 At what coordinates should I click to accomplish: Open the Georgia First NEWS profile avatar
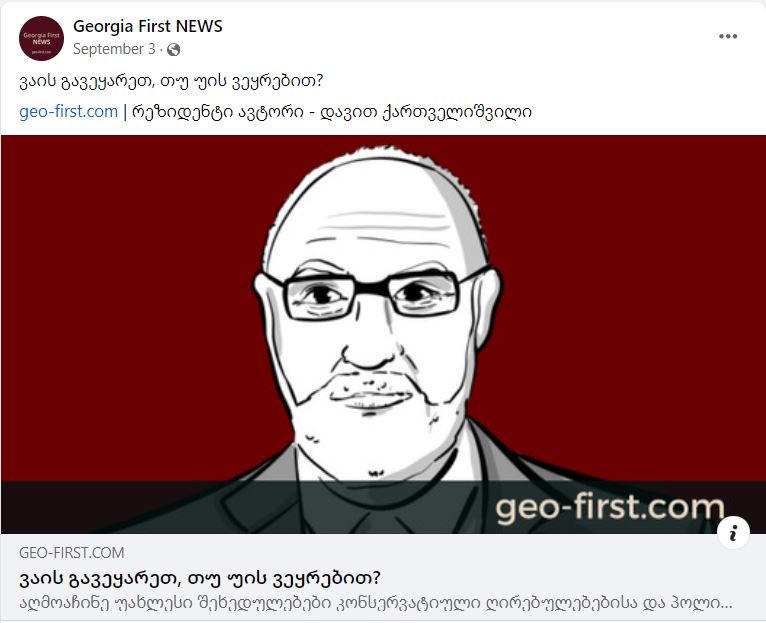pyautogui.click(x=42, y=38)
